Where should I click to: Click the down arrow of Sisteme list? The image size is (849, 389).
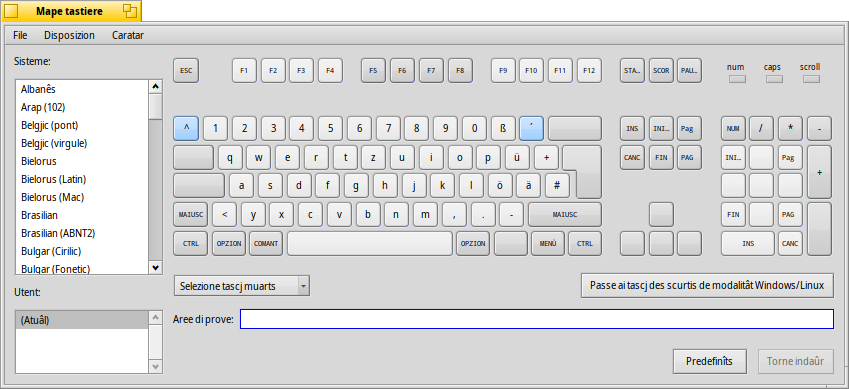pyautogui.click(x=155, y=267)
